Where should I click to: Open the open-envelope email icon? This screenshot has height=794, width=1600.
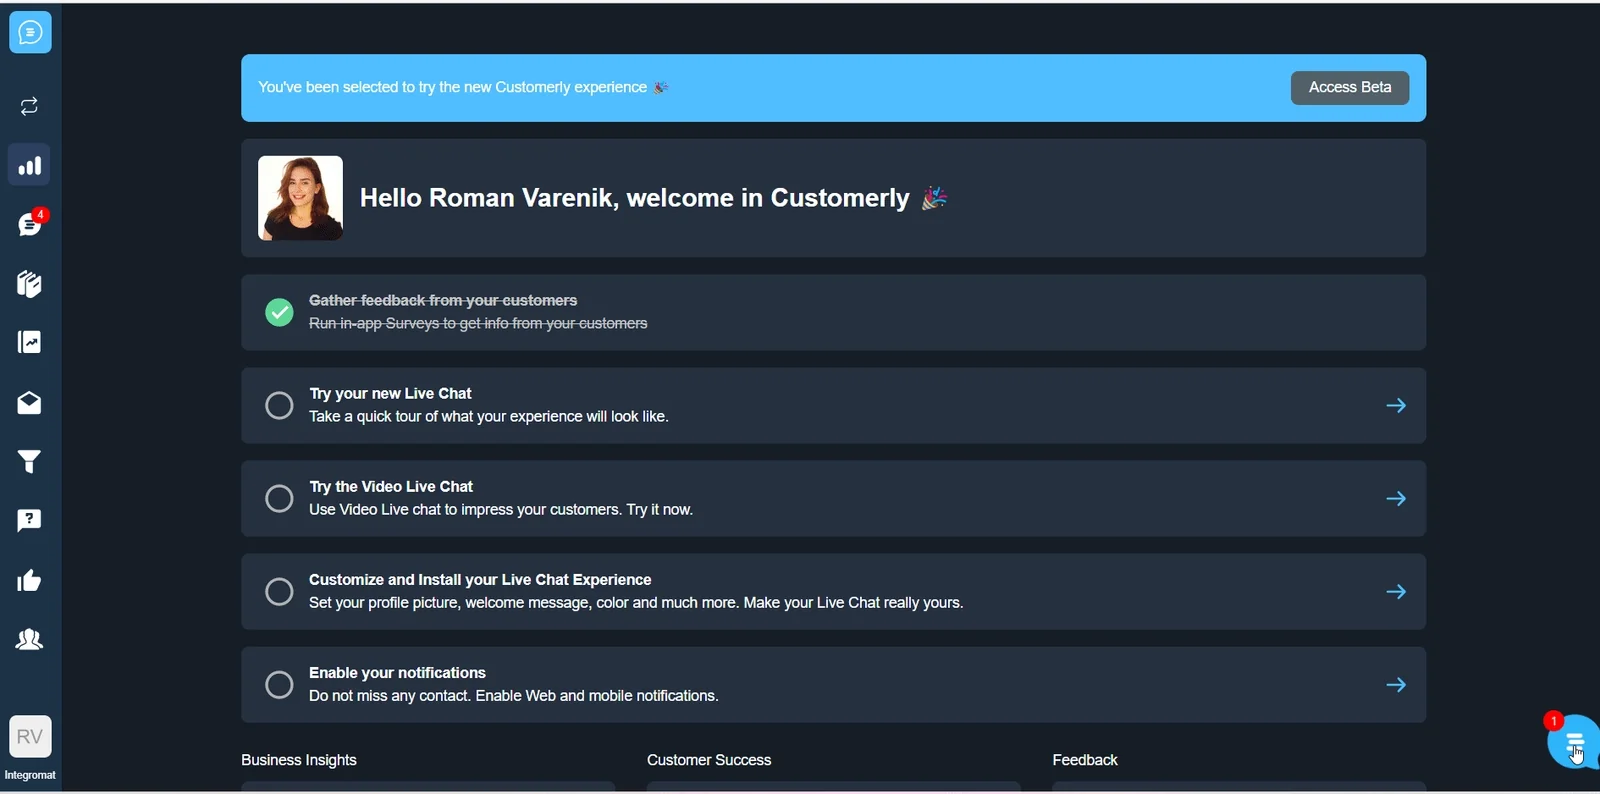click(29, 403)
